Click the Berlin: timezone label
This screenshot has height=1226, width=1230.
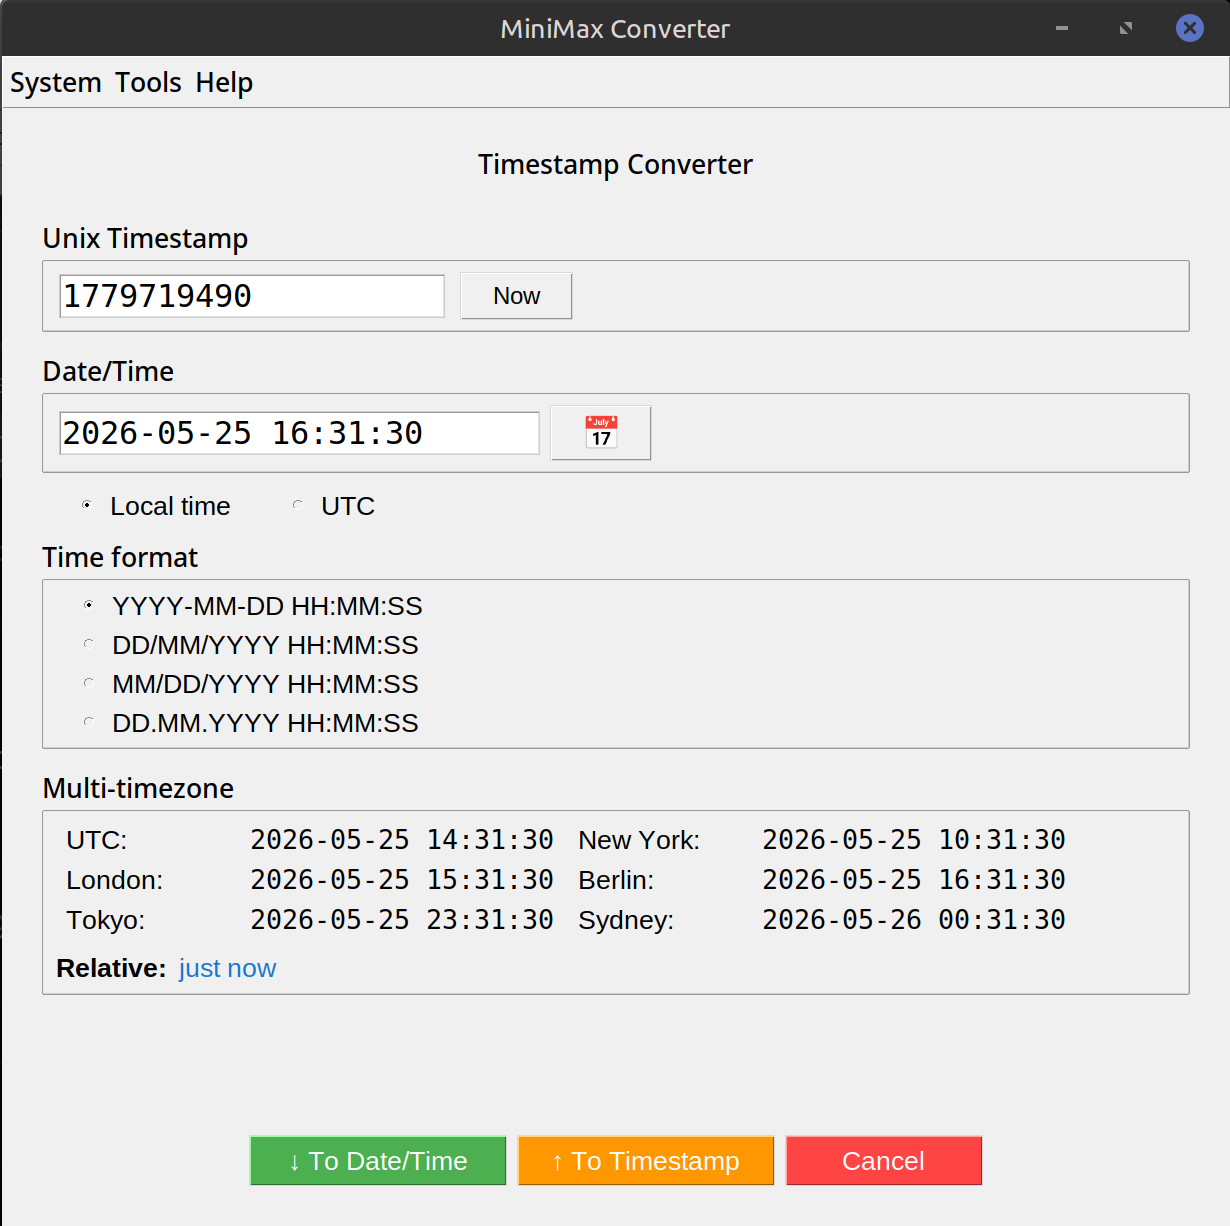616,880
